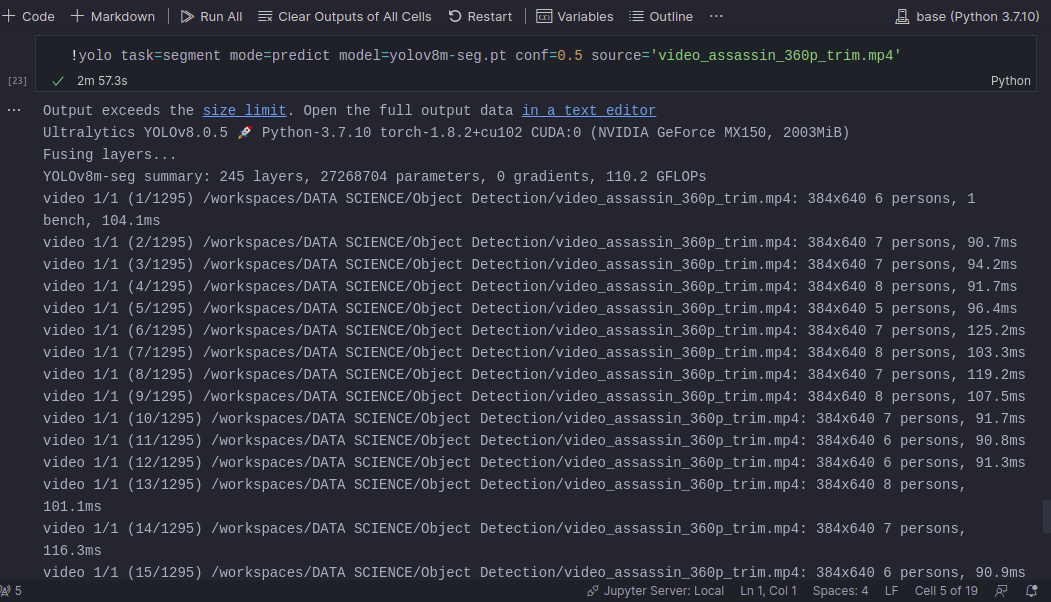Click the green checkmark on the executed cell
This screenshot has height=602, width=1051.
[57, 80]
